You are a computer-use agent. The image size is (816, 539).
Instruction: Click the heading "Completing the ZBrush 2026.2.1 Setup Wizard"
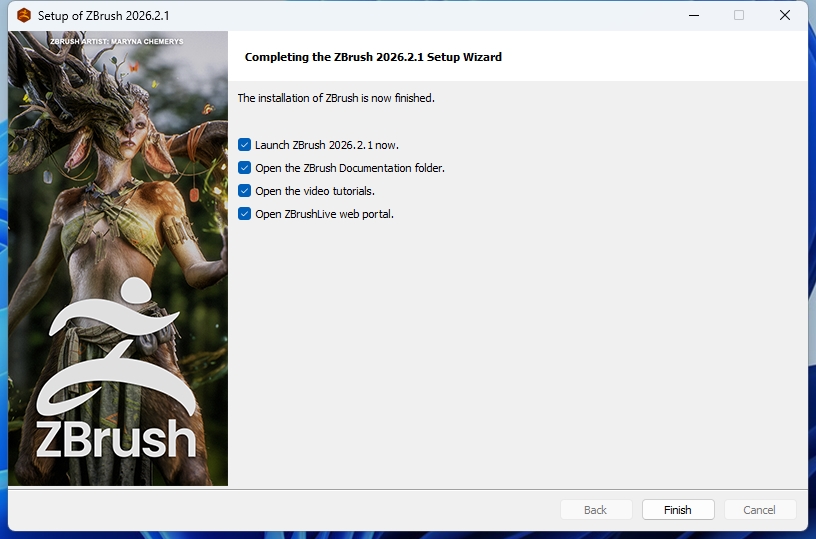pyautogui.click(x=373, y=57)
